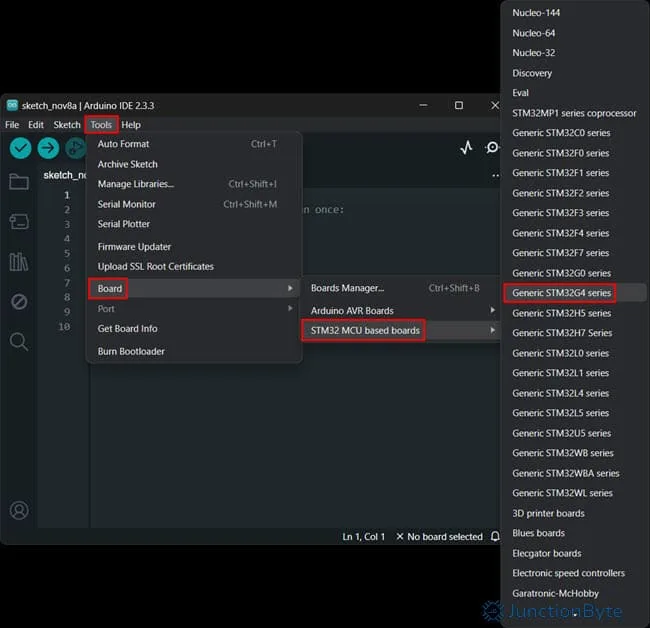This screenshot has height=628, width=650.
Task: Expand Arduino AVR Boards submenu arrow
Action: (492, 310)
